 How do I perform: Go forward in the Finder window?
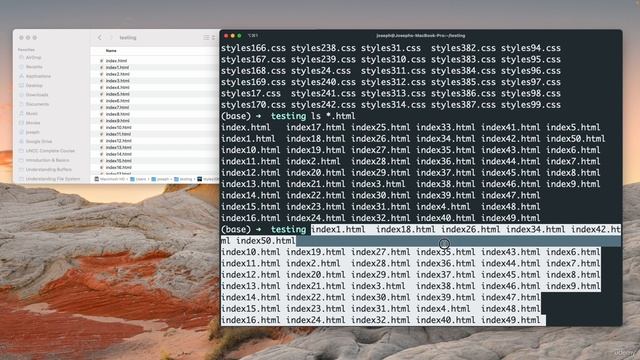[110, 38]
